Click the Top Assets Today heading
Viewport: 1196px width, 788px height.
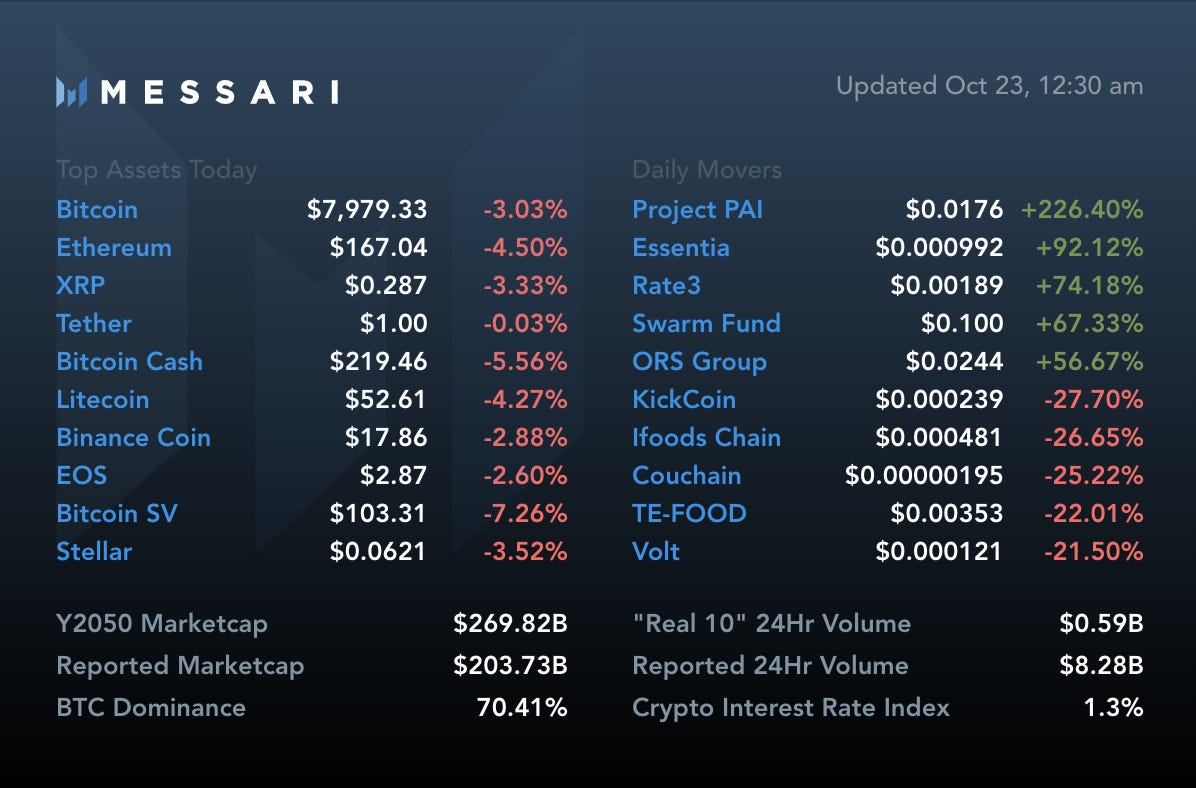coord(156,170)
